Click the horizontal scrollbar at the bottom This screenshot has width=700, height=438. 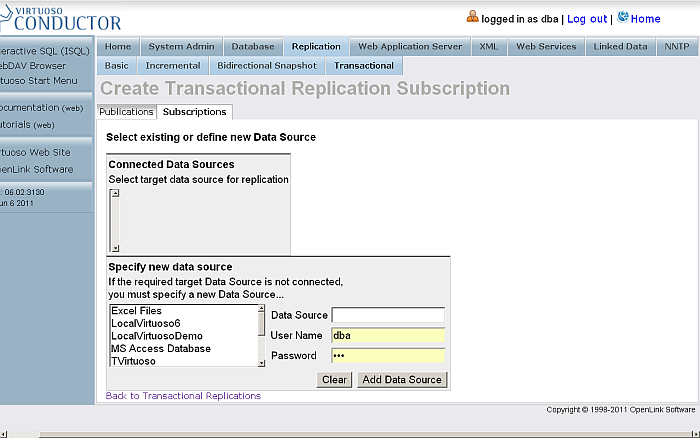(350, 434)
